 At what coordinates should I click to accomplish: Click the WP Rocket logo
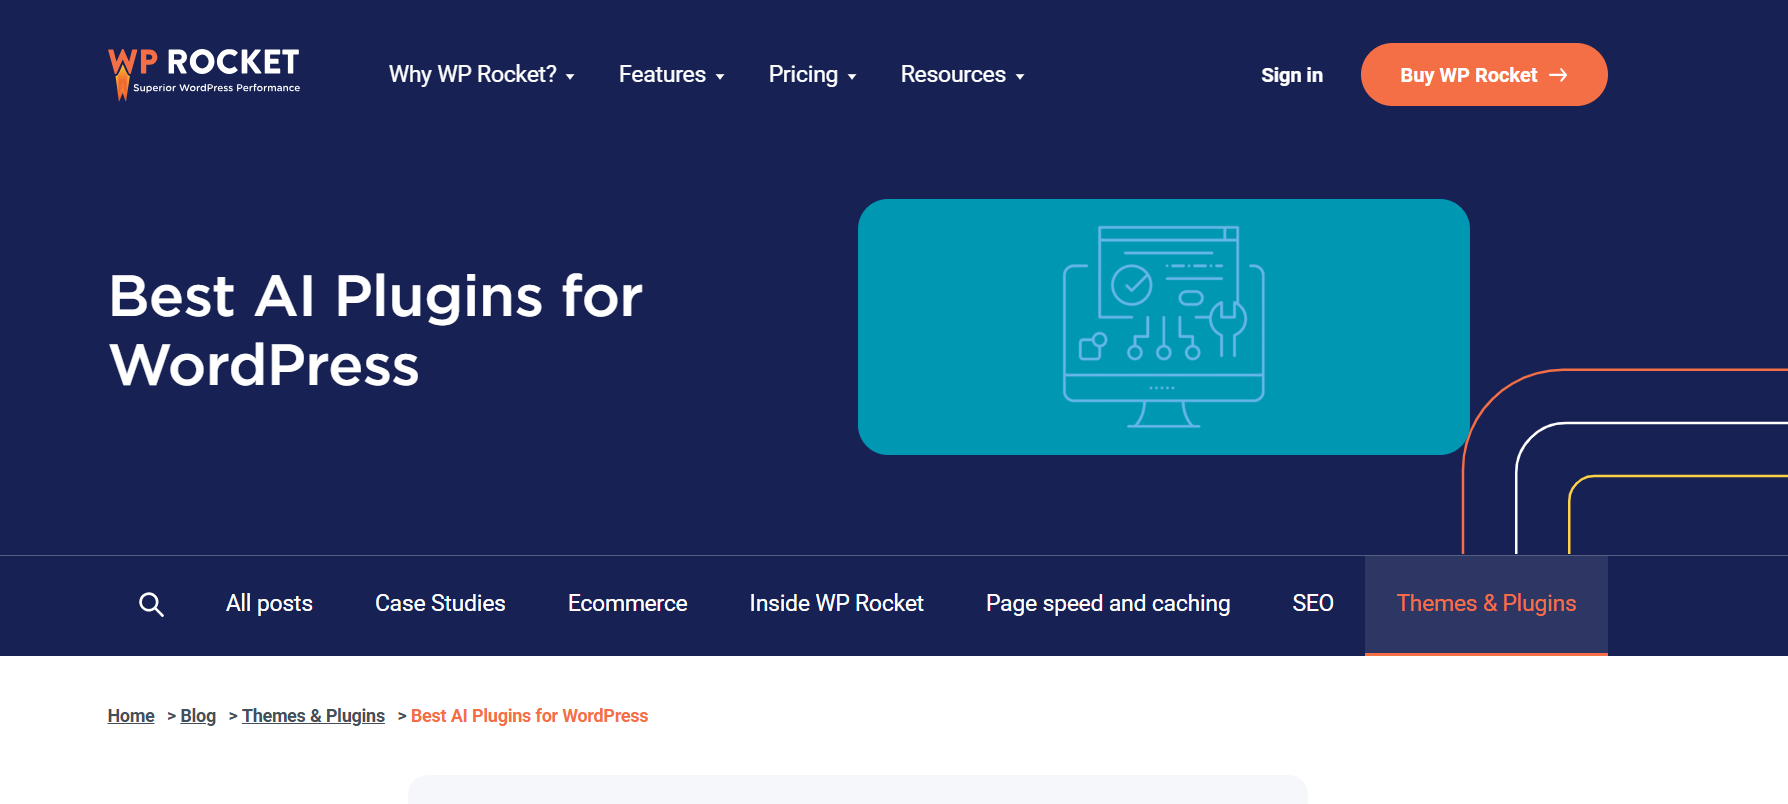coord(204,74)
